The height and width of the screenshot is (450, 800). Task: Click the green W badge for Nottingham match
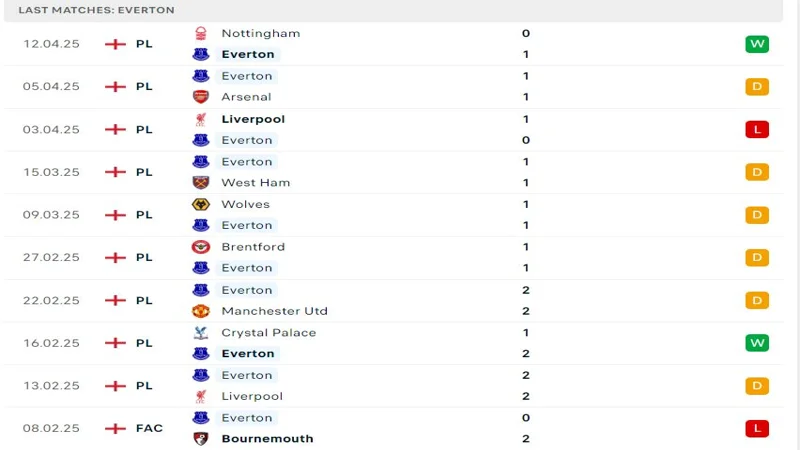(x=757, y=44)
